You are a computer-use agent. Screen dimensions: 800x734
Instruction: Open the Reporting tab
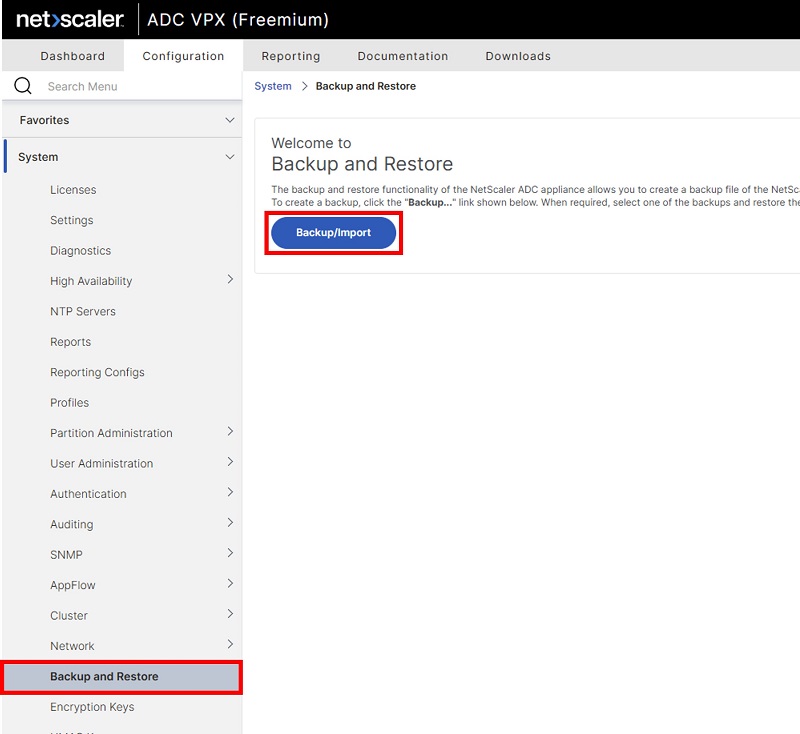[x=291, y=56]
